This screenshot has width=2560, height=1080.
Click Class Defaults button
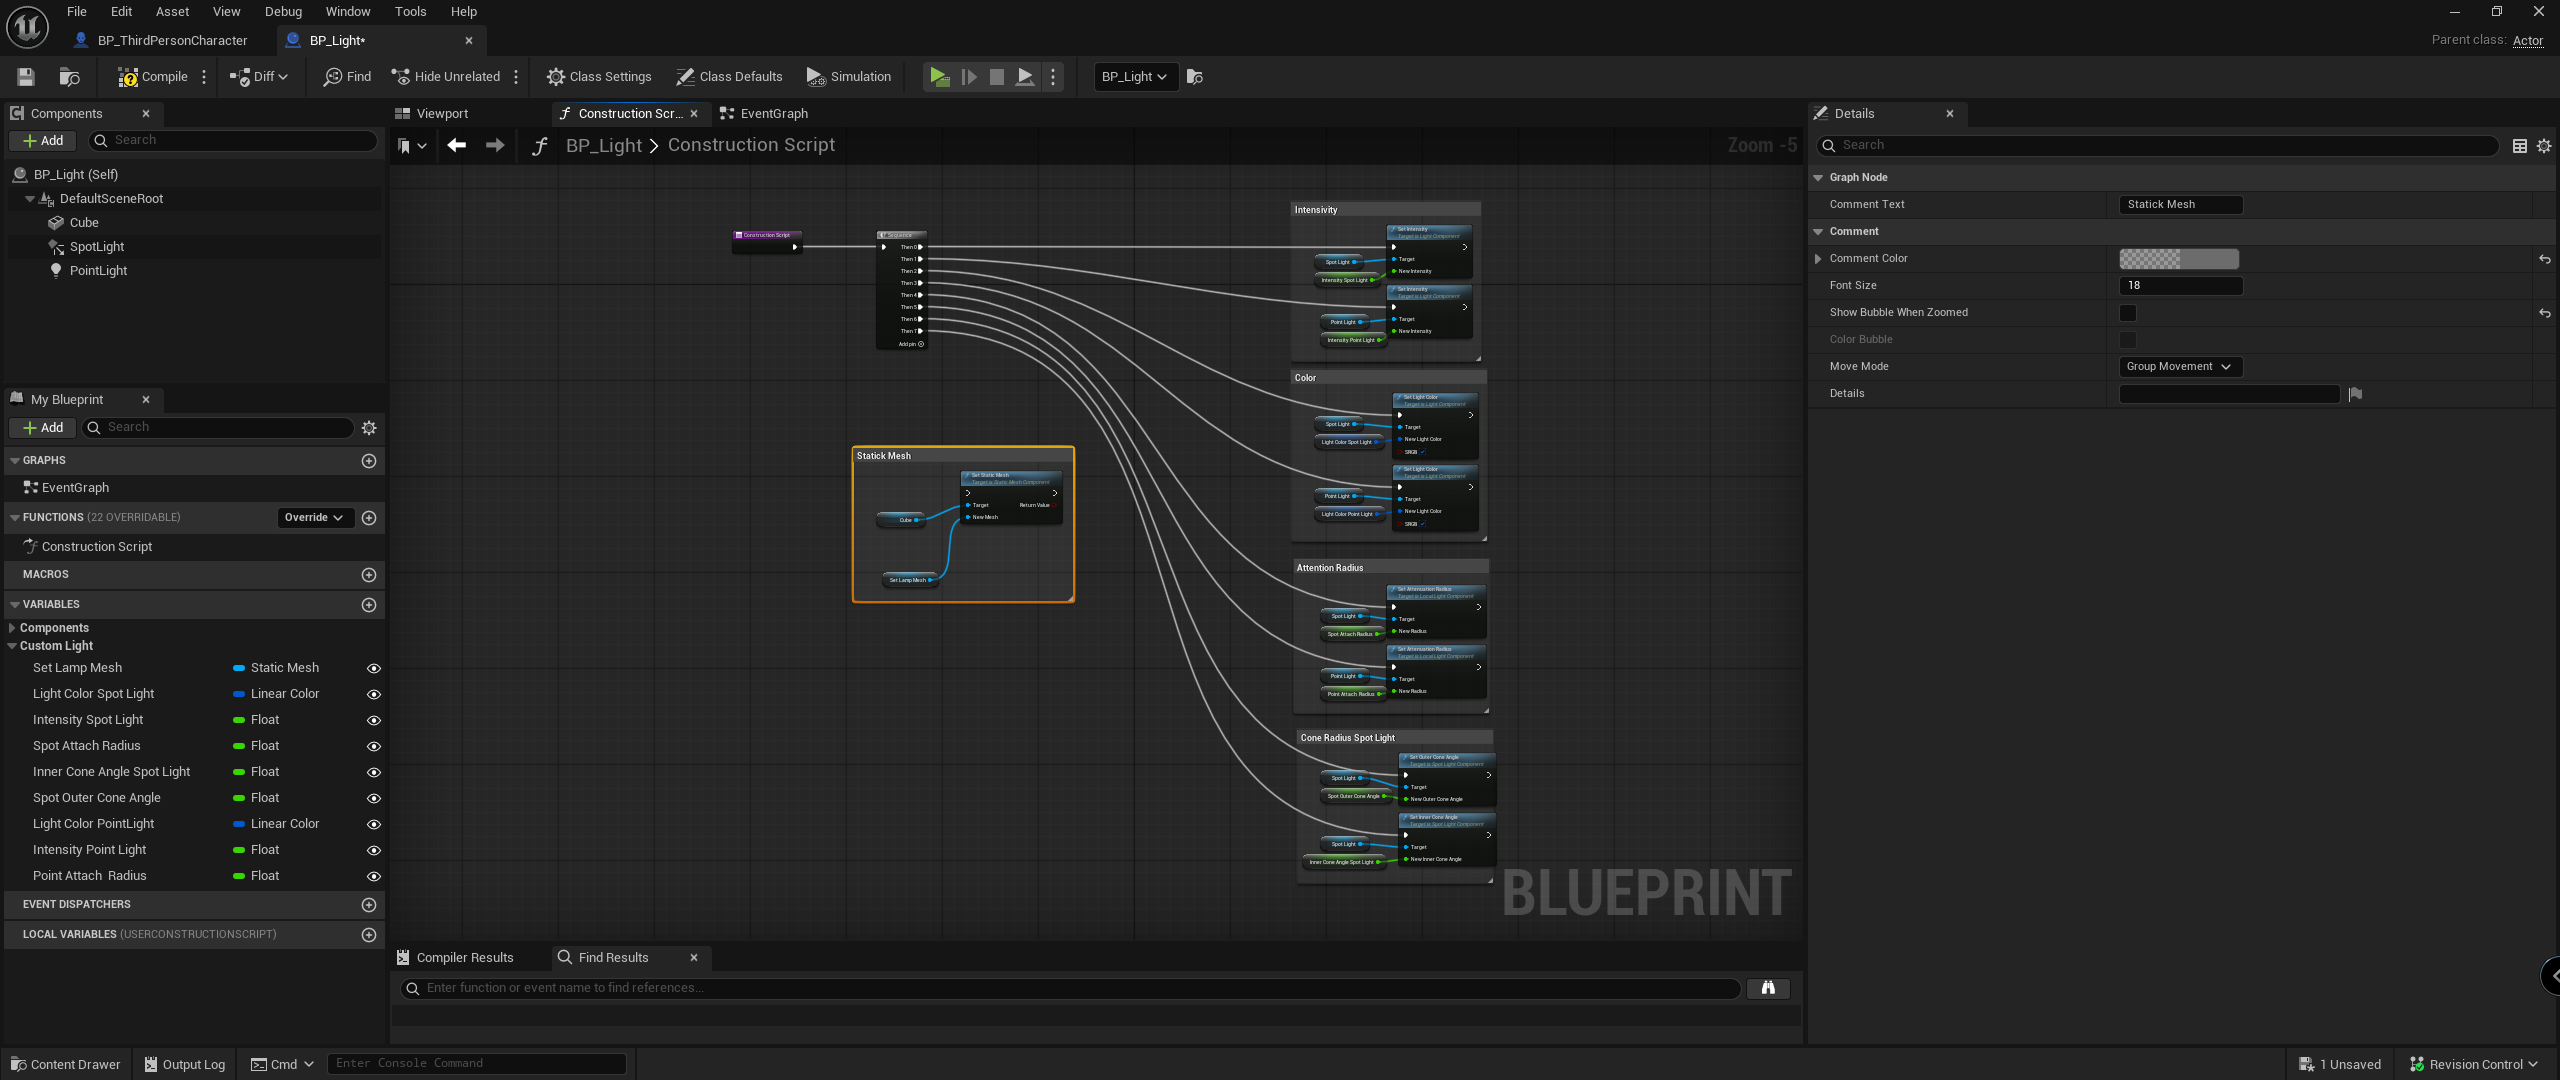point(729,77)
